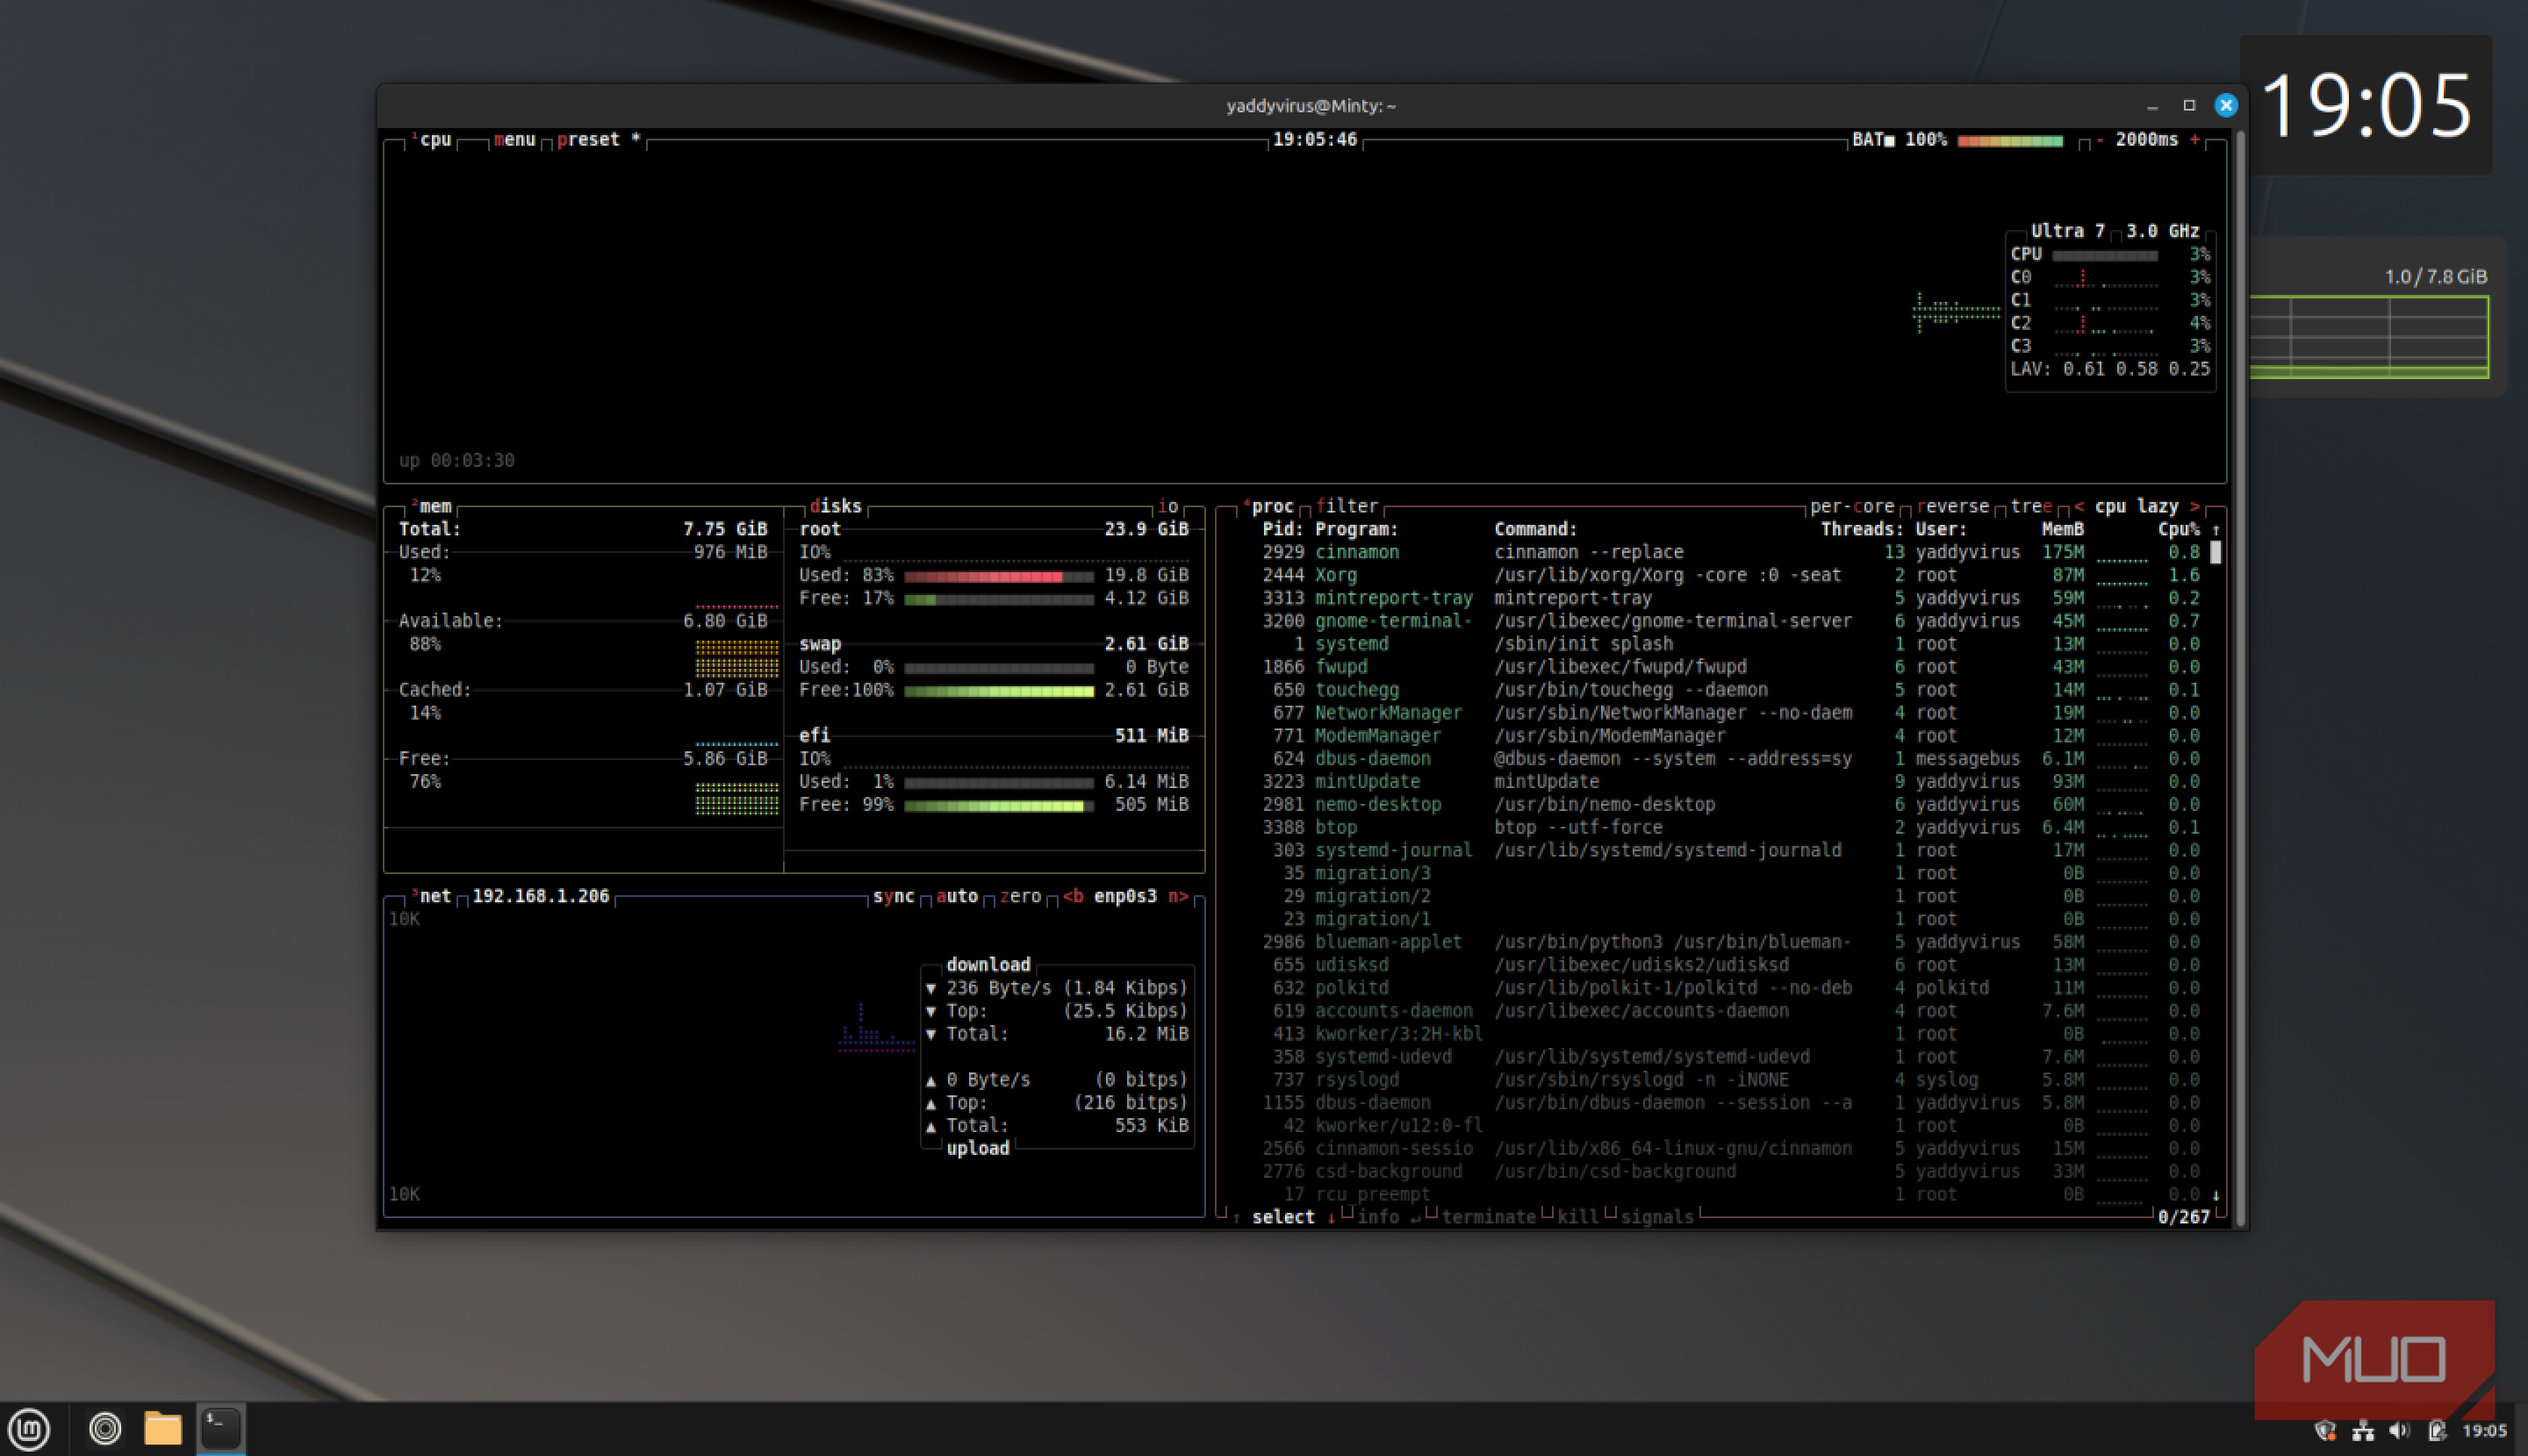Image resolution: width=2528 pixels, height=1456 pixels.
Task: Launch the Files folder icon in taskbar
Action: tap(162, 1428)
